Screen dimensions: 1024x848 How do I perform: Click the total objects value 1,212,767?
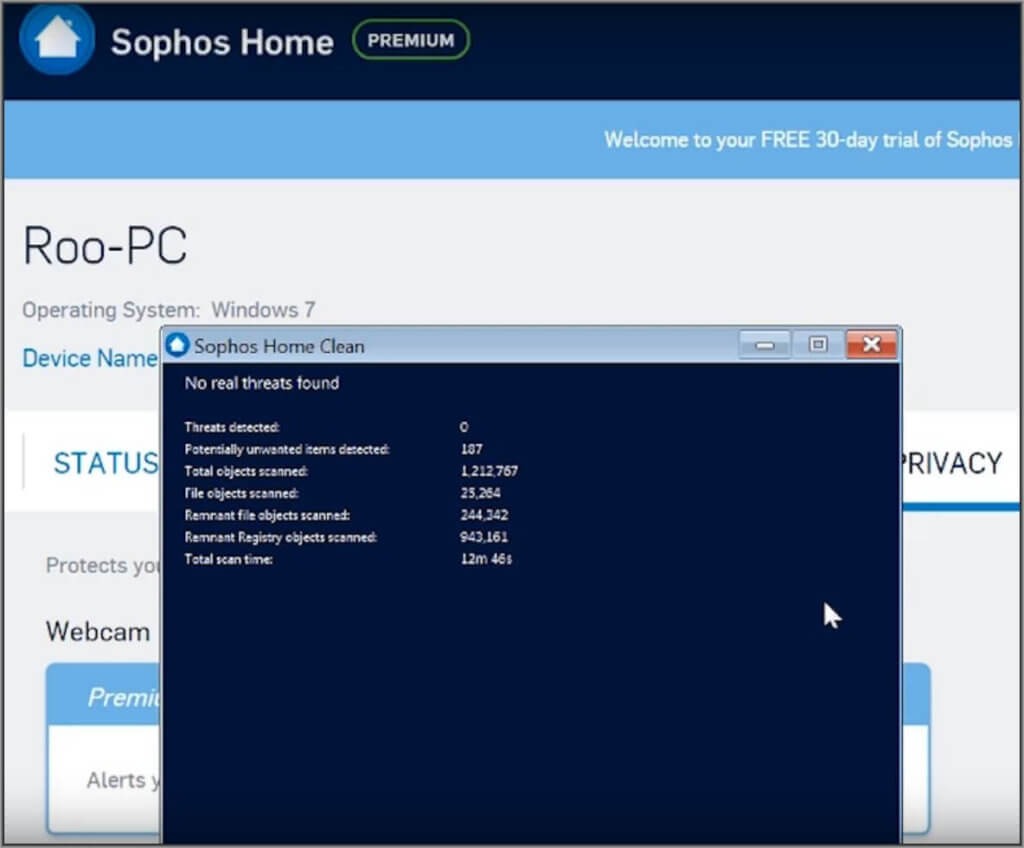pyautogui.click(x=489, y=471)
